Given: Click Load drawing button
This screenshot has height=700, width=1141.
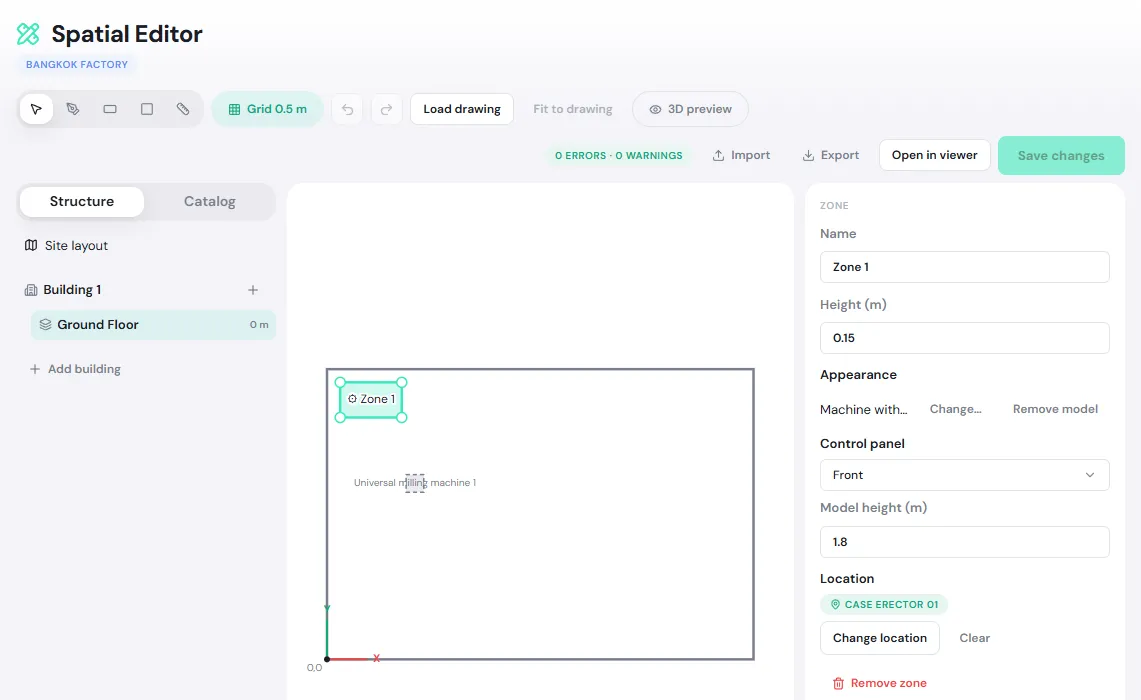Looking at the screenshot, I should (462, 109).
